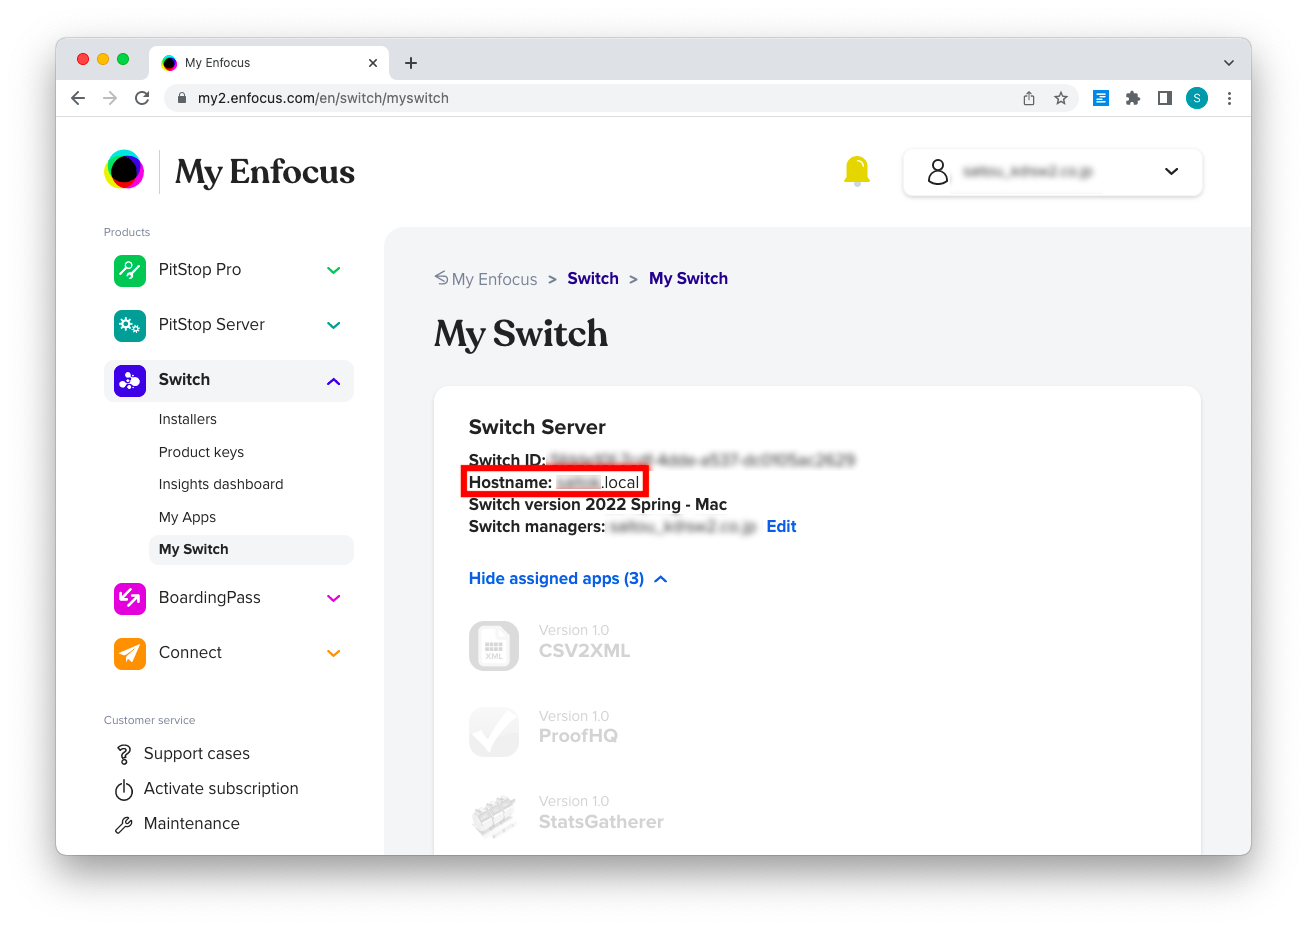Click the Maintenance wrench icon
The image size is (1307, 929).
124,825
